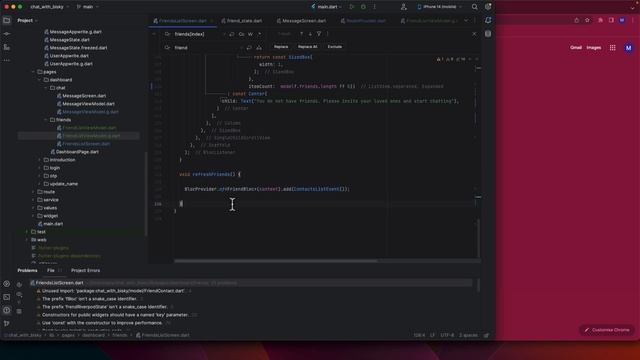
Task: Select warning about 'const' with the constructor
Action: (104, 323)
